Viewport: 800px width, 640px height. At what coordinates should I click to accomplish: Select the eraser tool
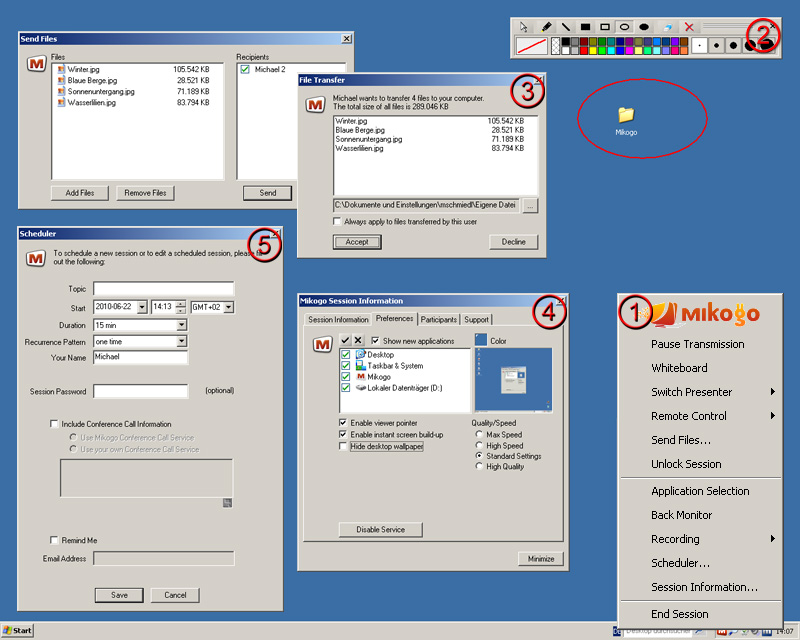[667, 28]
